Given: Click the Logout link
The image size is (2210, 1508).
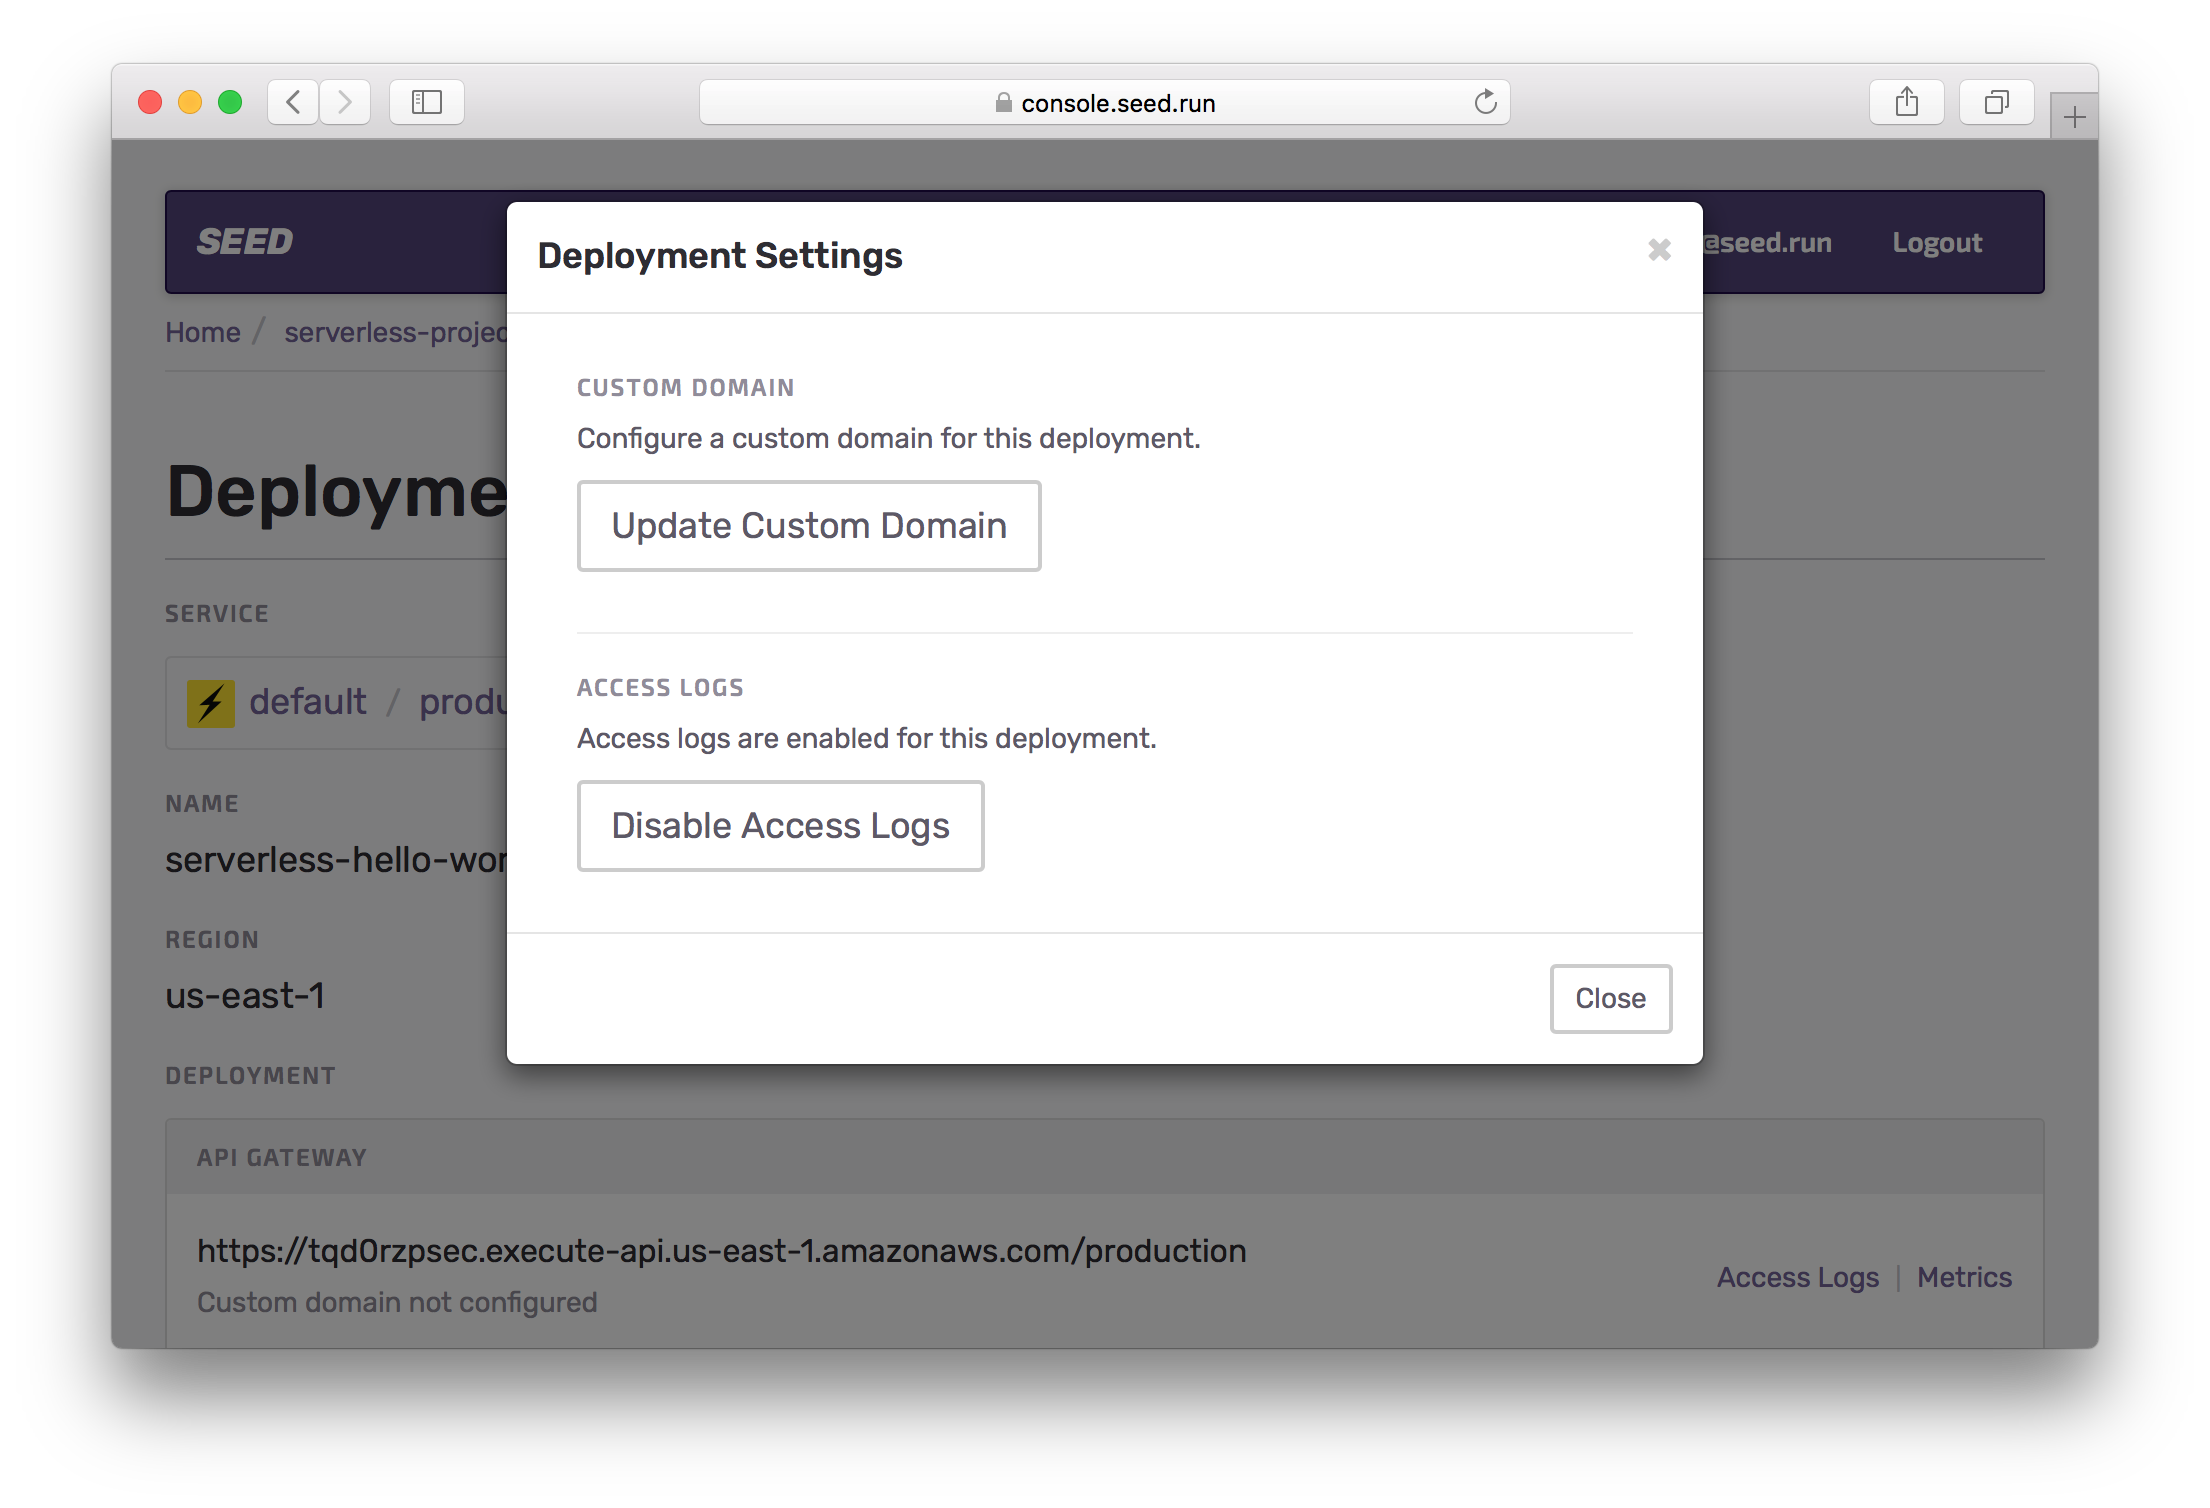Looking at the screenshot, I should [1936, 243].
